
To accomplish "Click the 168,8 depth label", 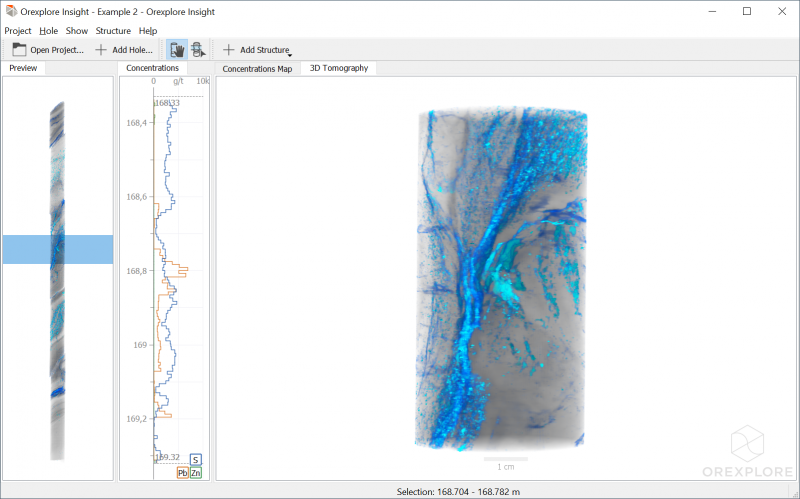I will coord(137,271).
